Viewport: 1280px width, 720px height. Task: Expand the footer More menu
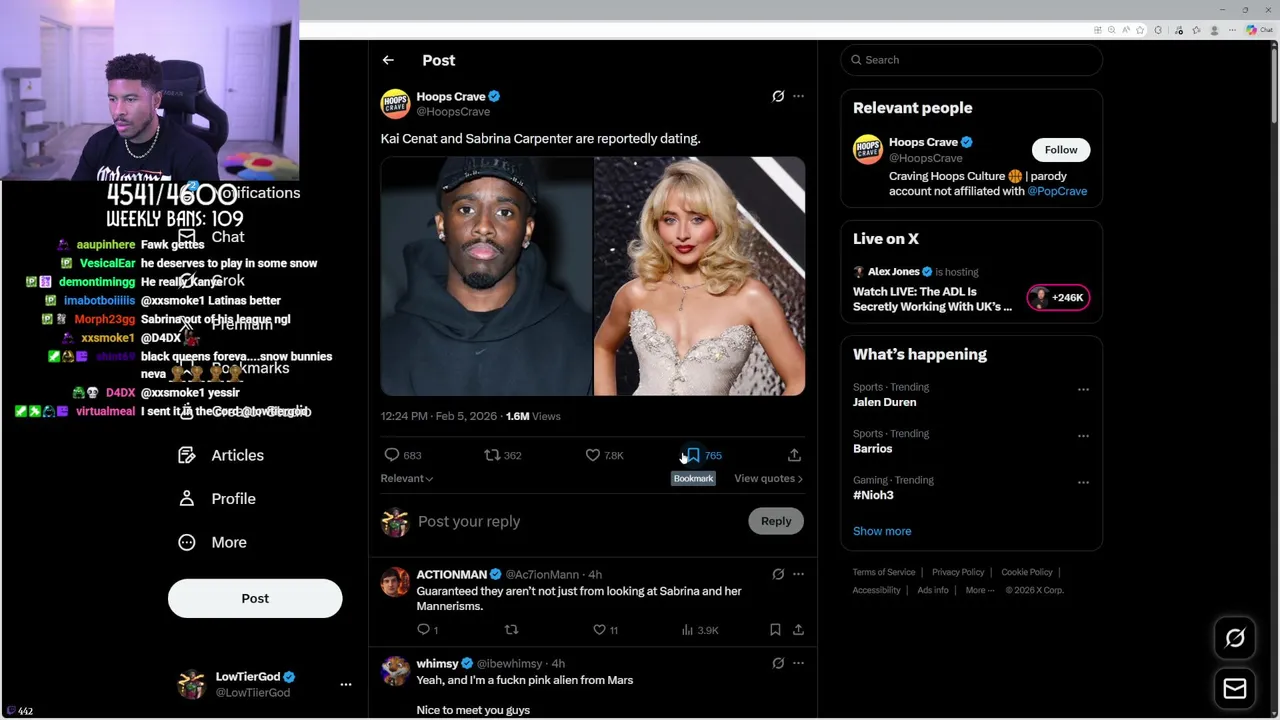tap(980, 590)
